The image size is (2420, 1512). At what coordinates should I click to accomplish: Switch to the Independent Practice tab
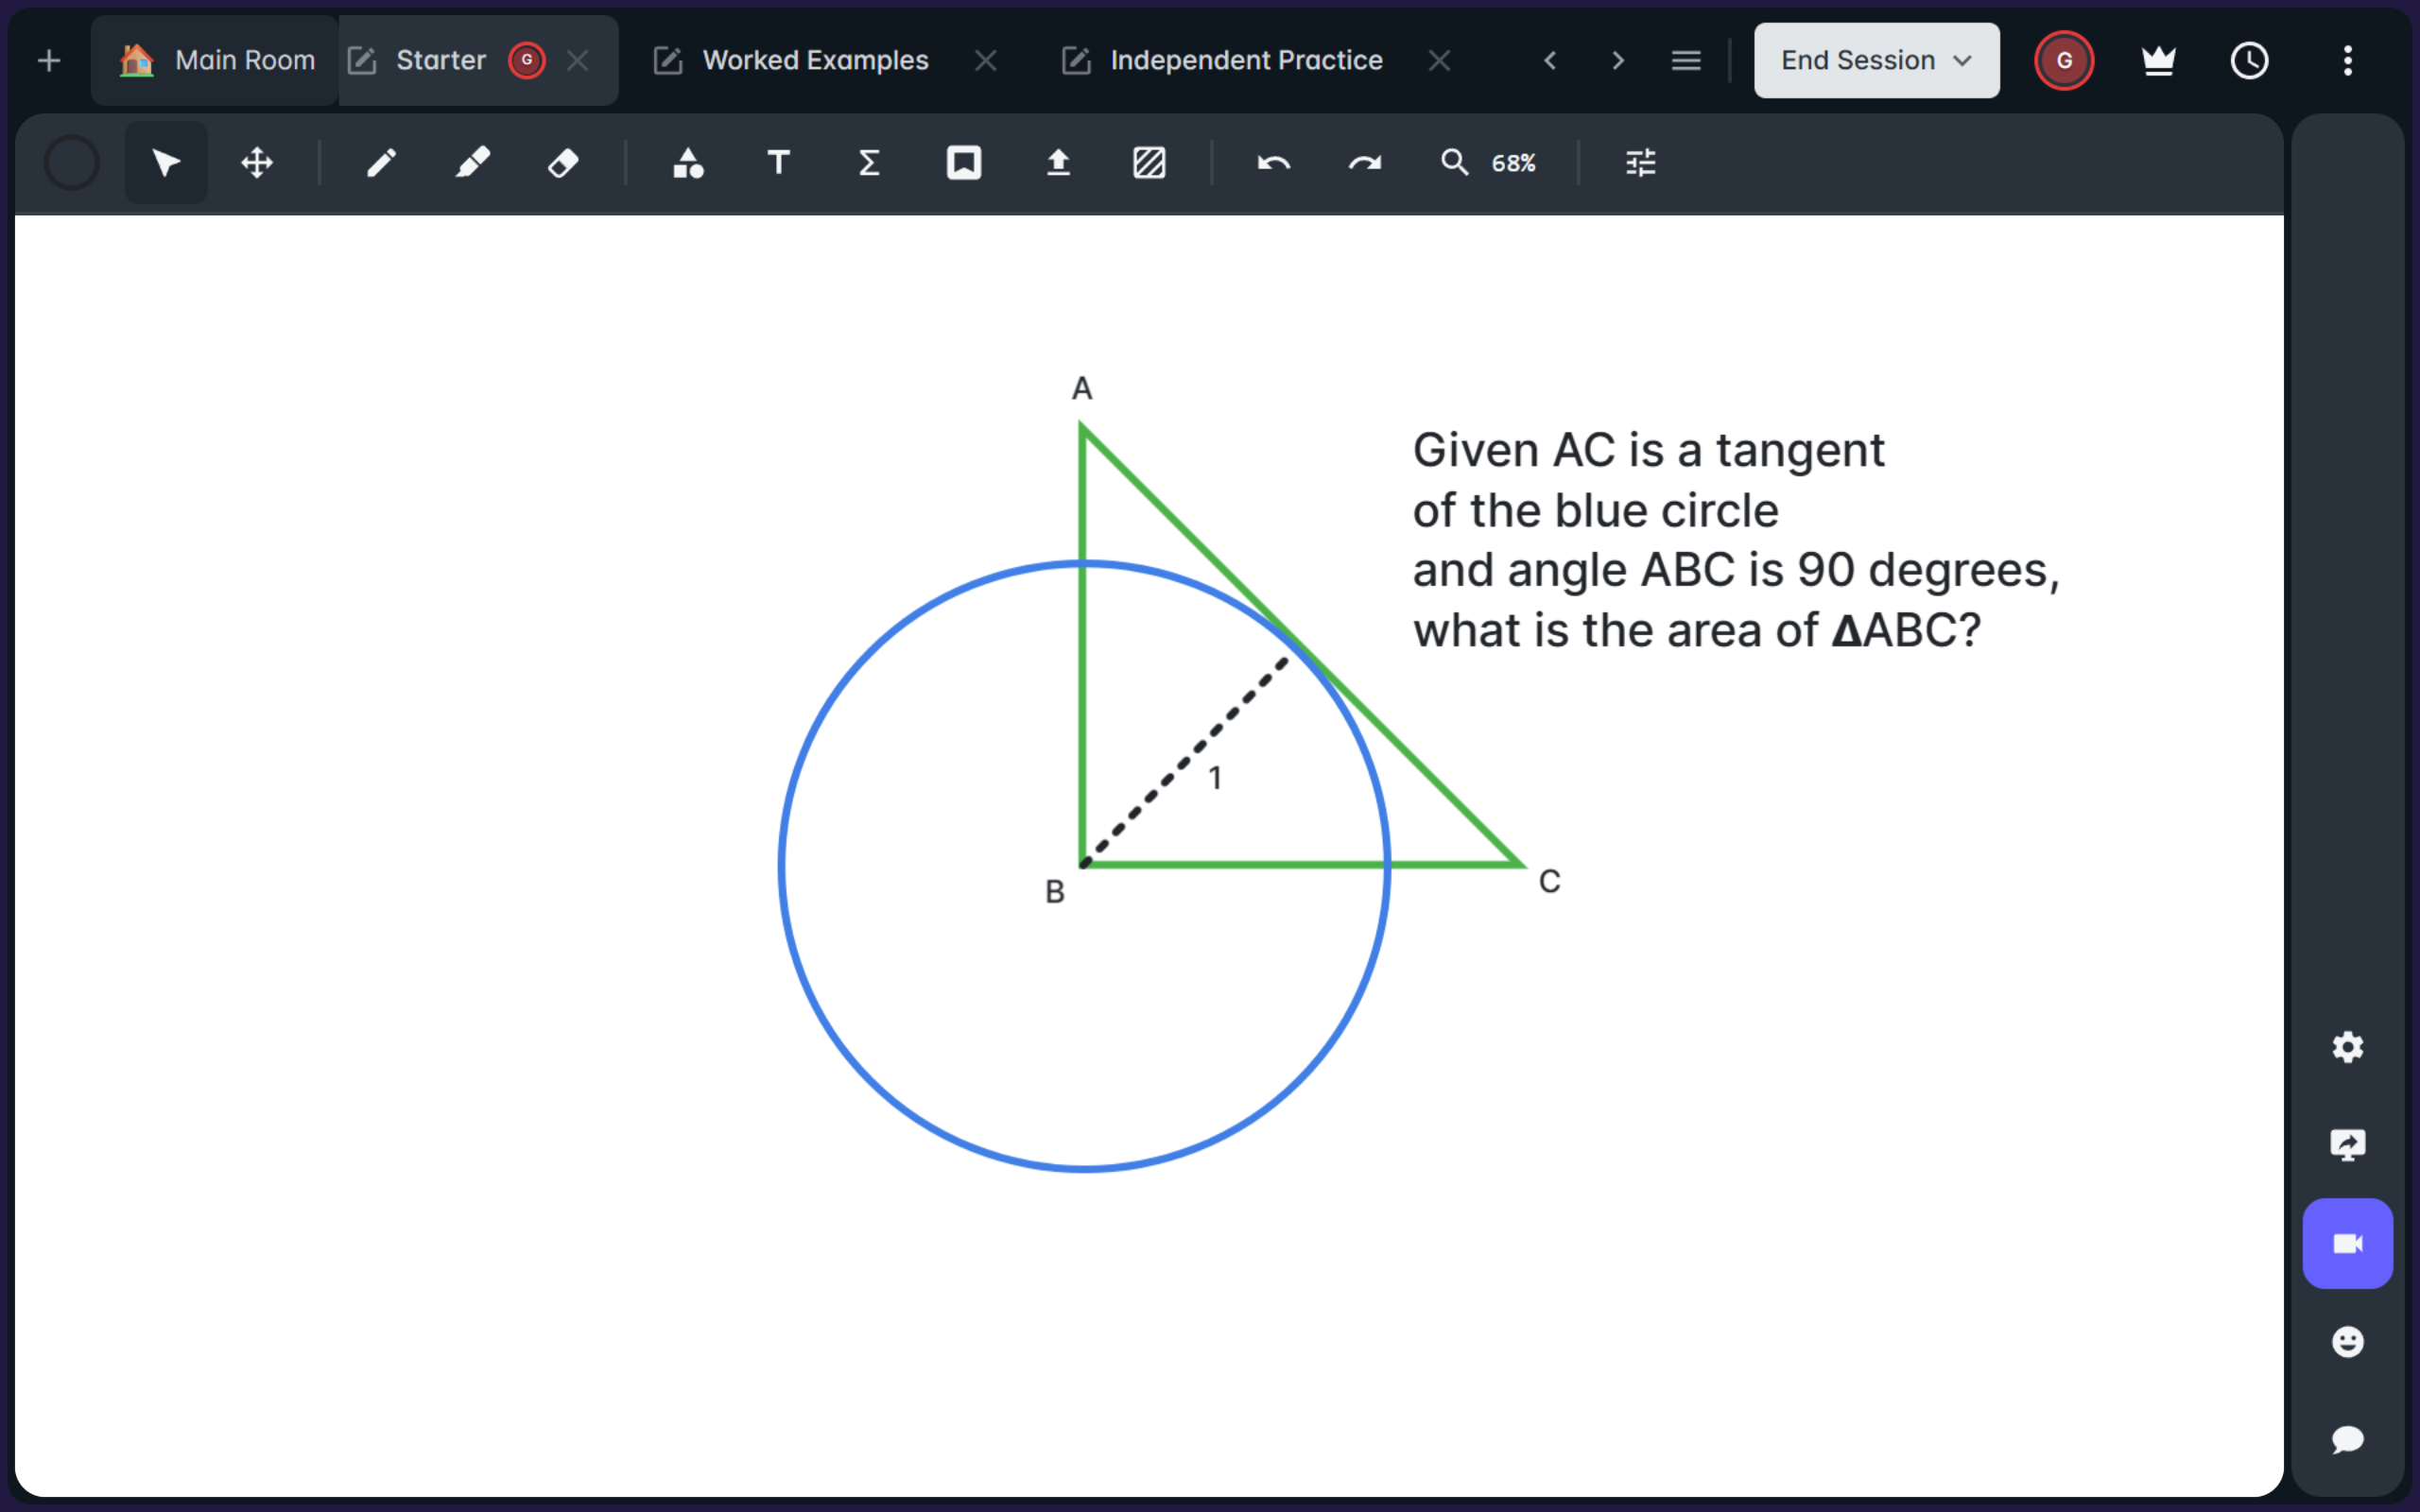click(x=1245, y=61)
